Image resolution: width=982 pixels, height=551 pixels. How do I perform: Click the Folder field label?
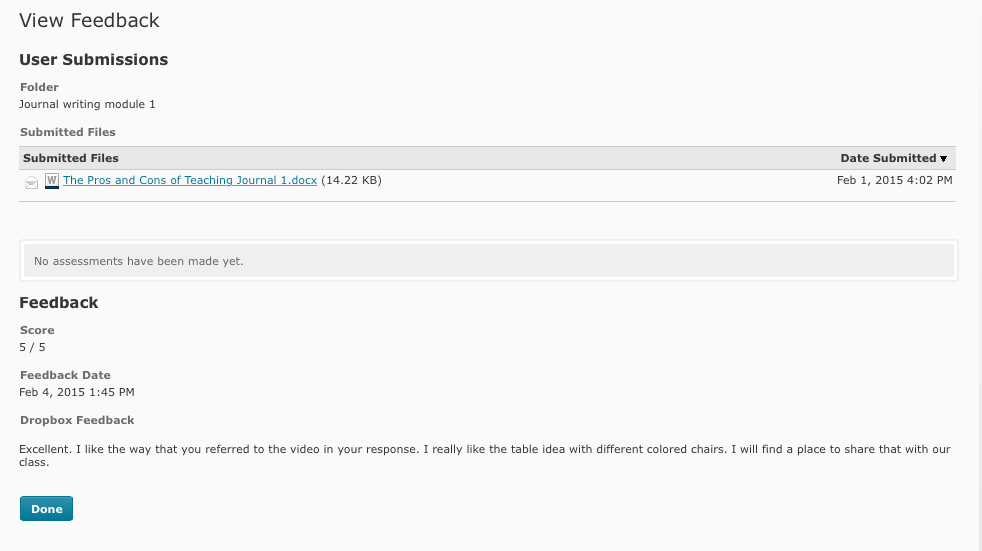[x=39, y=87]
